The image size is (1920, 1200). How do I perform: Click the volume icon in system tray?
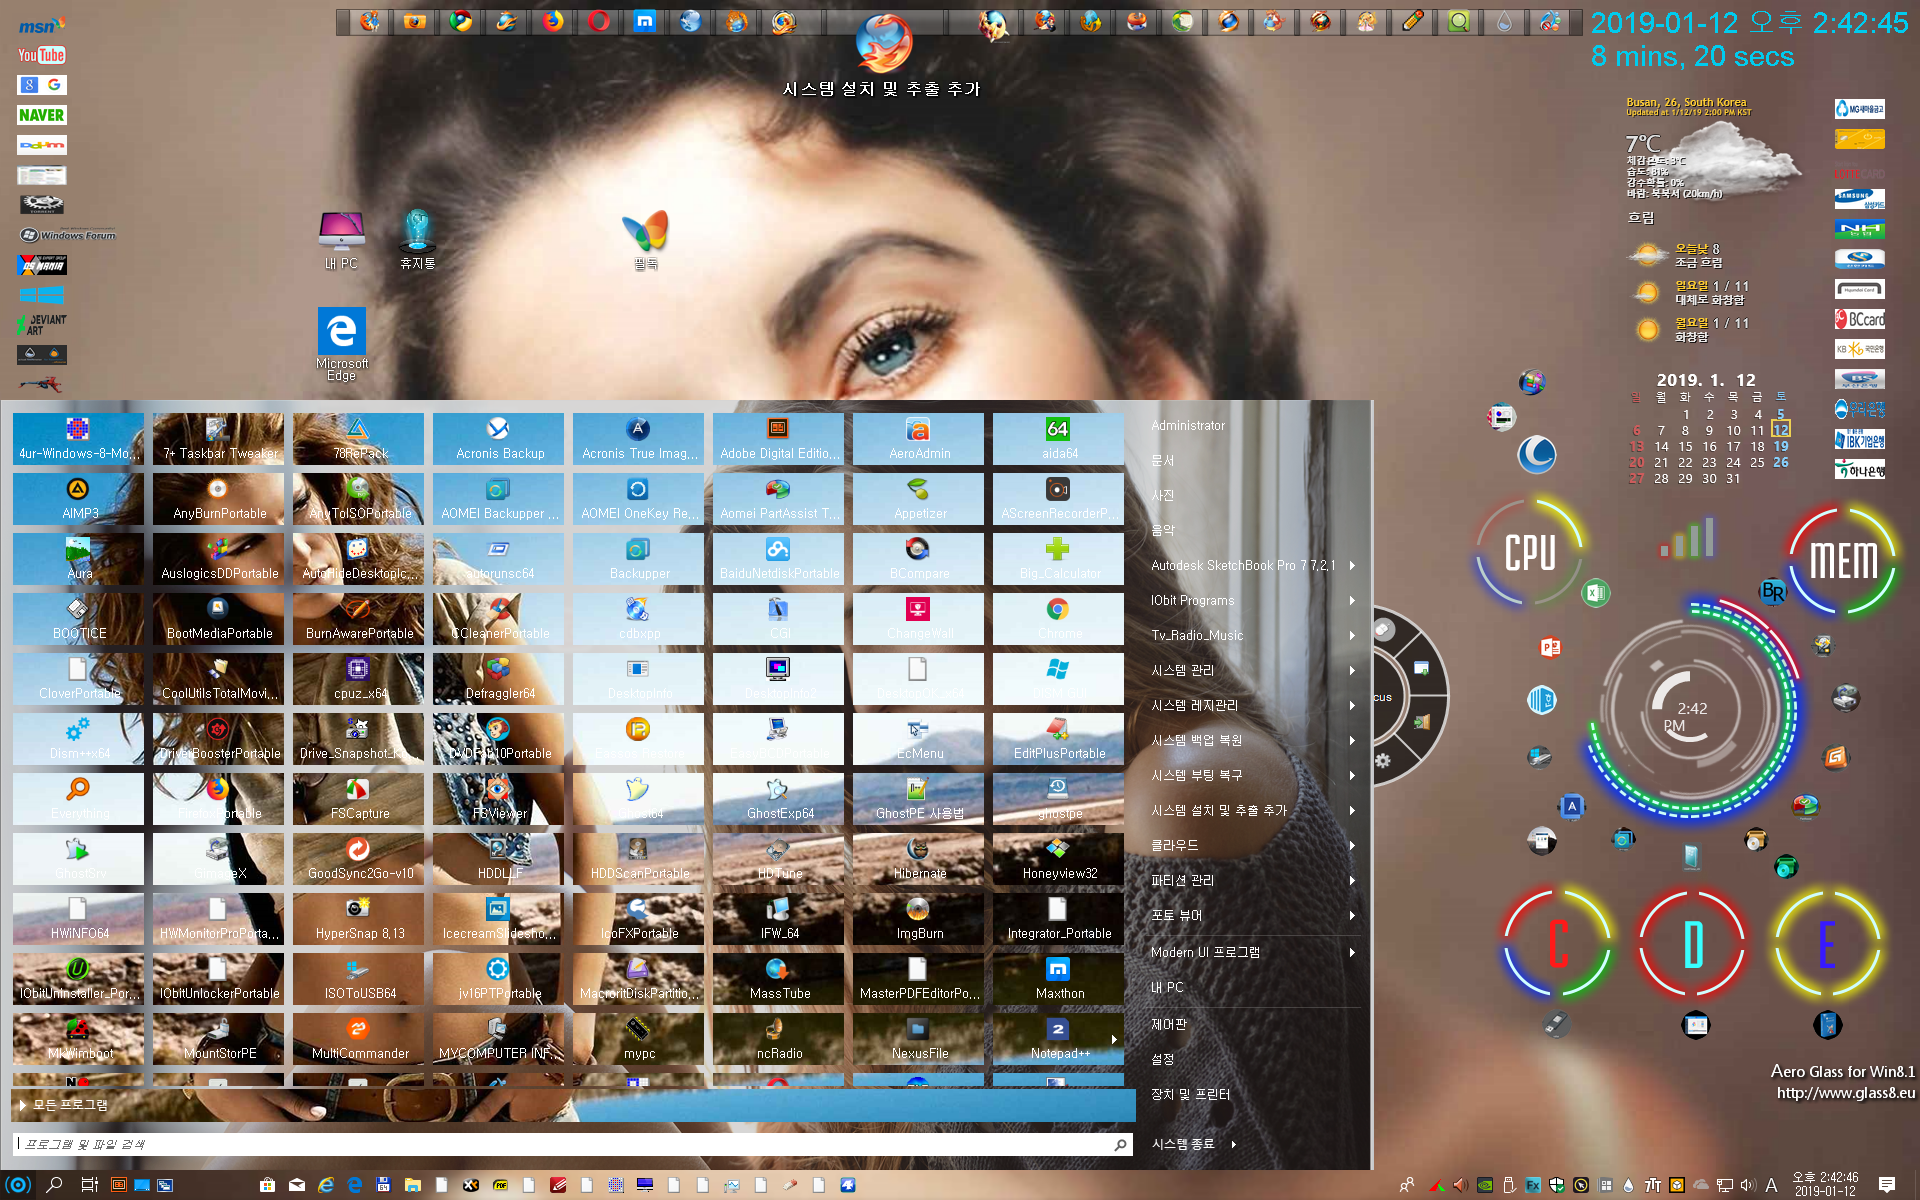(x=1748, y=1185)
